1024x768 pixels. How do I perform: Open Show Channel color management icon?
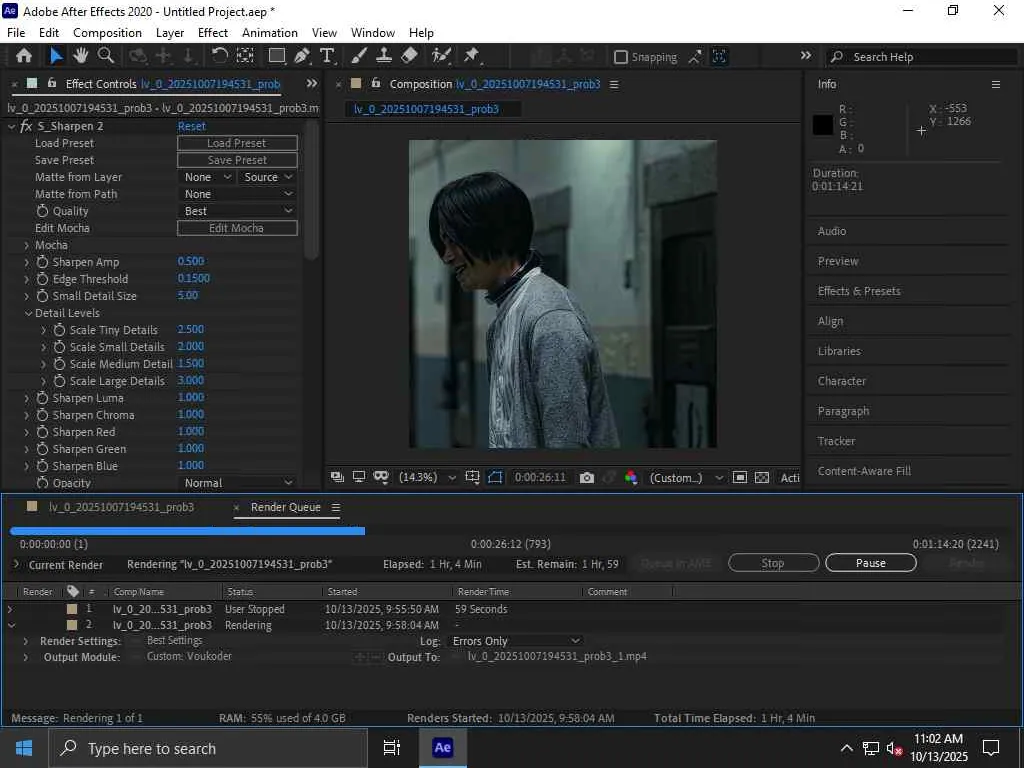(x=631, y=478)
